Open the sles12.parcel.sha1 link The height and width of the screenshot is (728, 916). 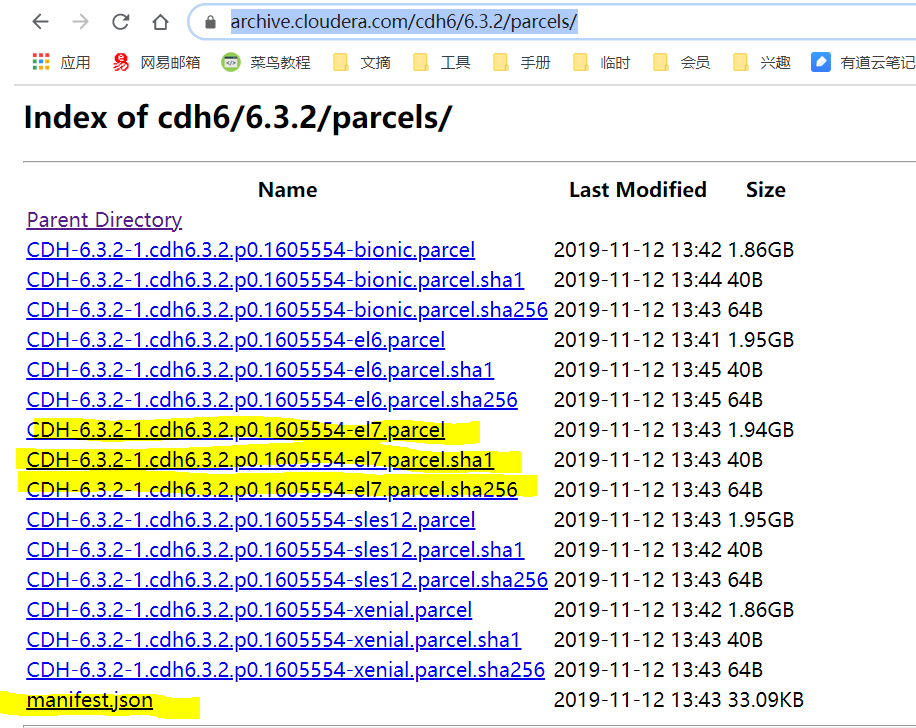click(275, 550)
